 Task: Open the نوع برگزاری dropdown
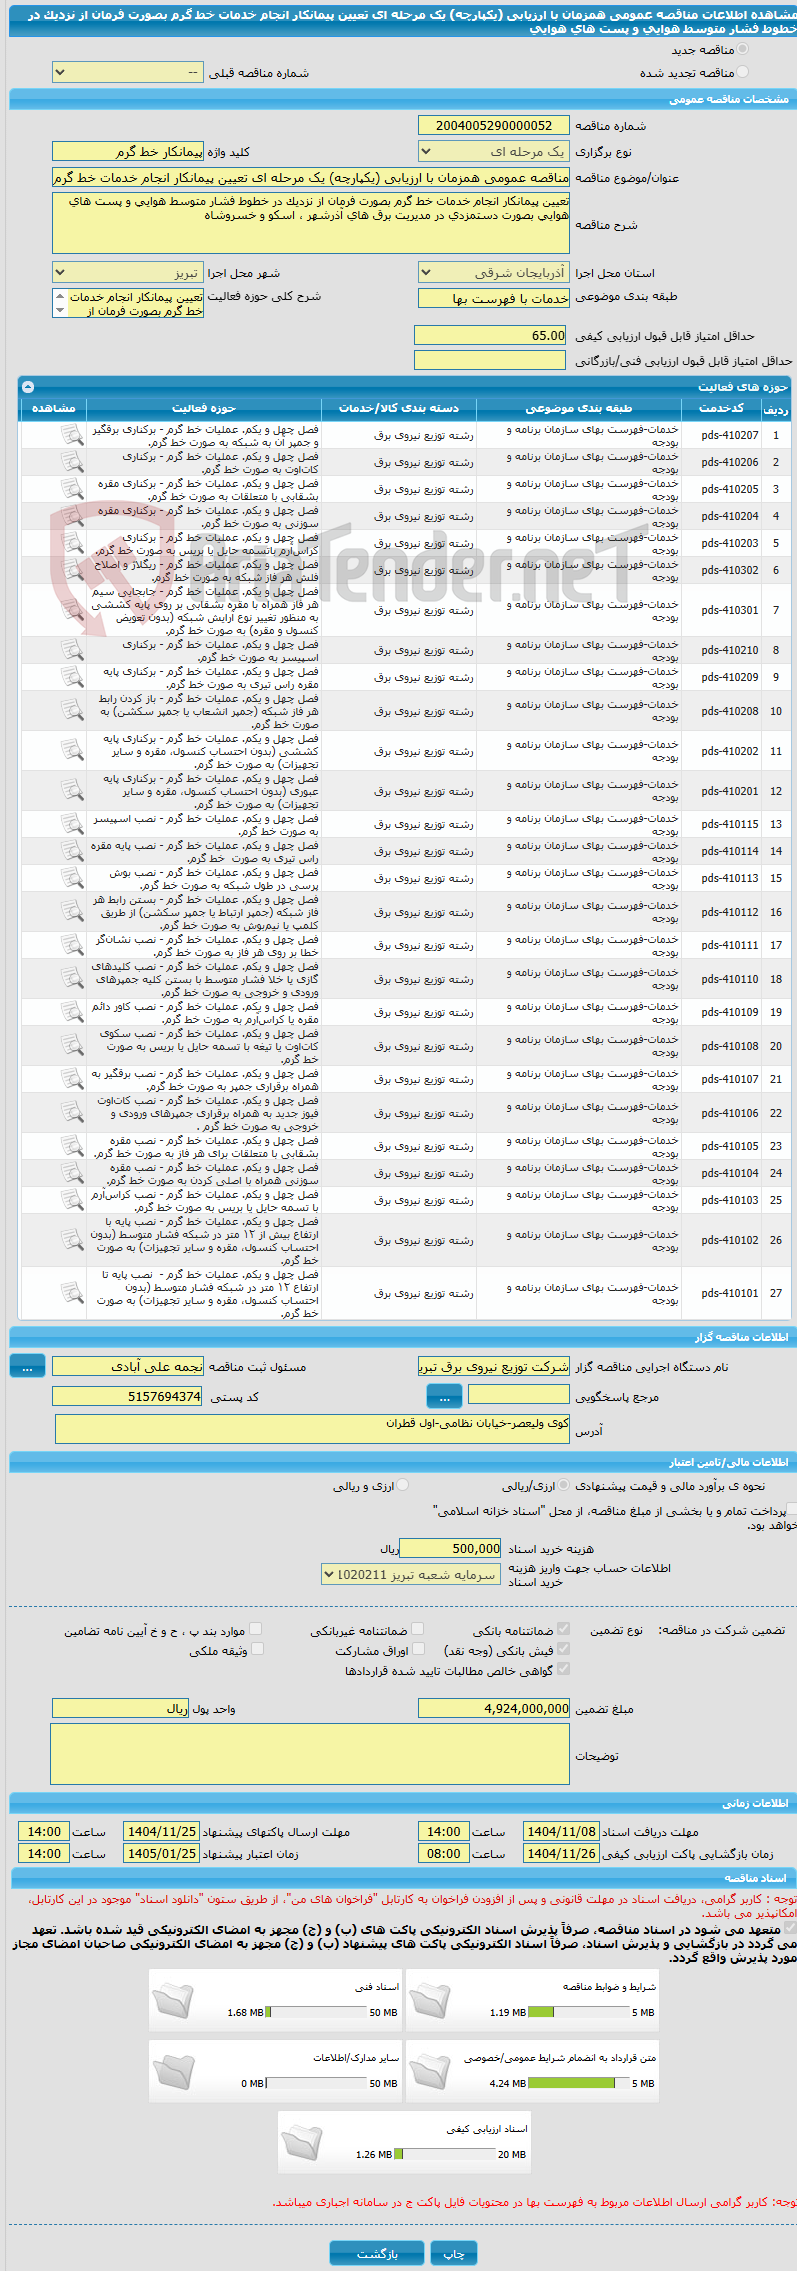coord(494,151)
